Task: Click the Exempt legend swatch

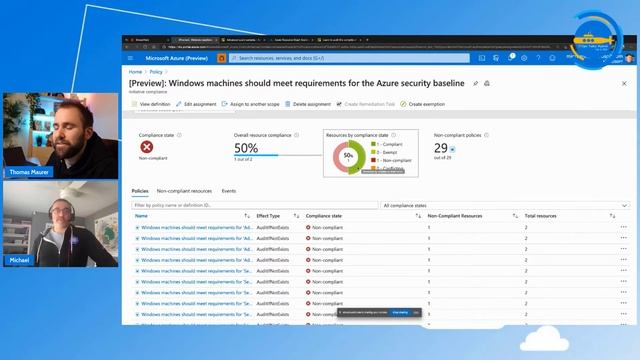Action: [x=373, y=152]
